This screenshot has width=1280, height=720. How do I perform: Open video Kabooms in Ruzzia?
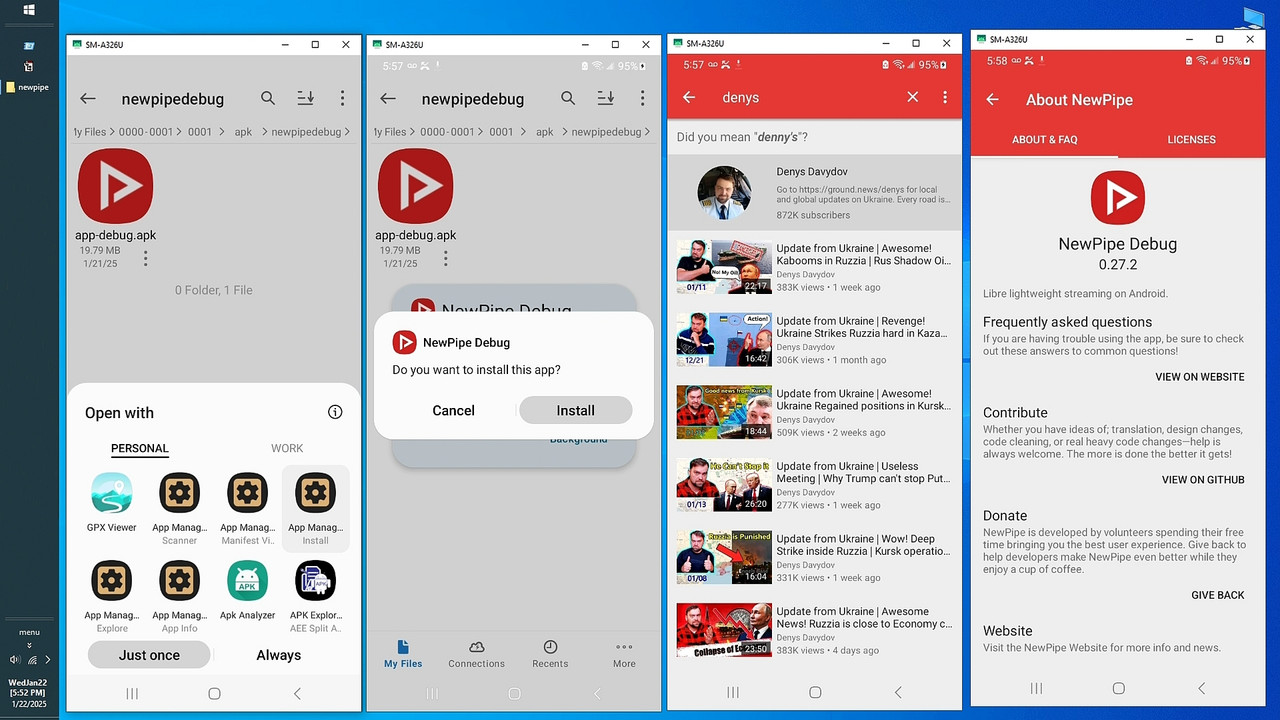(x=814, y=267)
